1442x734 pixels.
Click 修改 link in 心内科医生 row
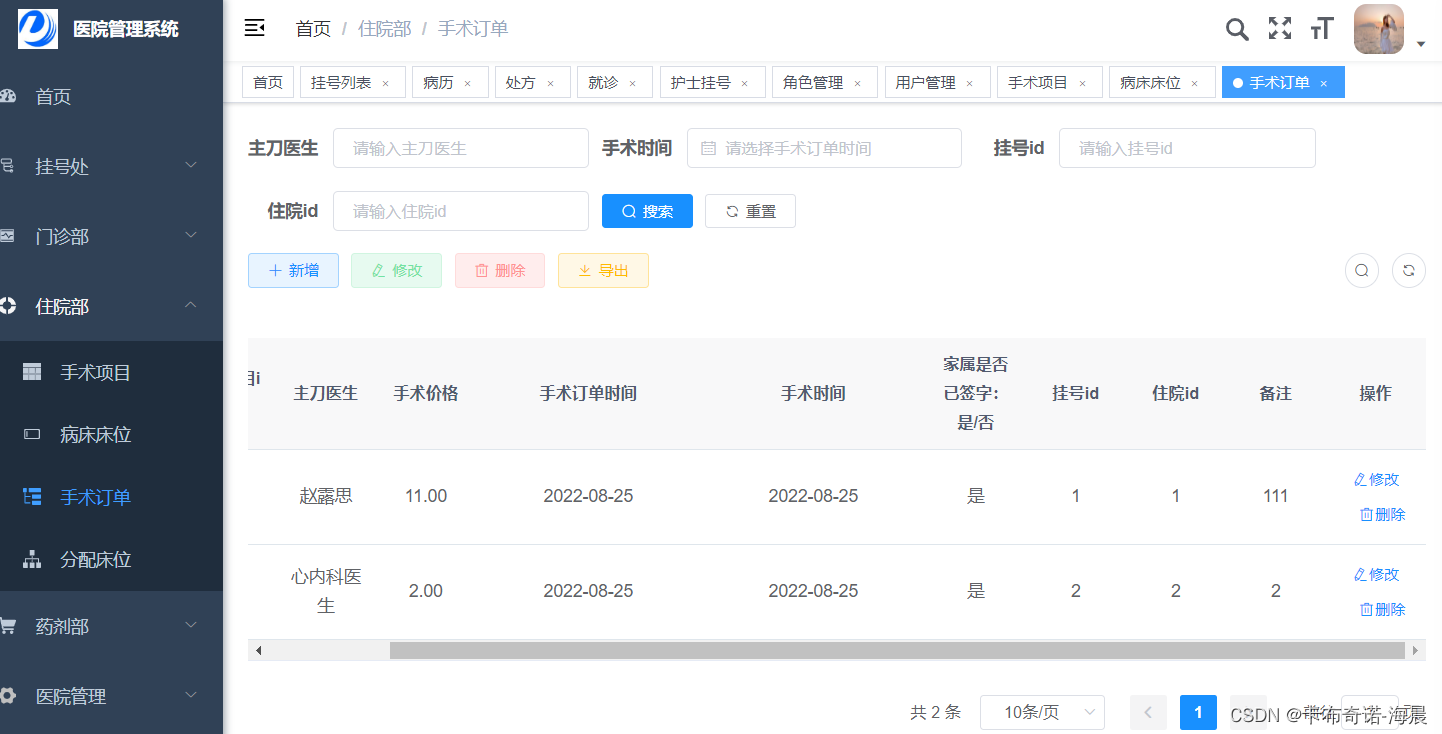tap(1376, 574)
